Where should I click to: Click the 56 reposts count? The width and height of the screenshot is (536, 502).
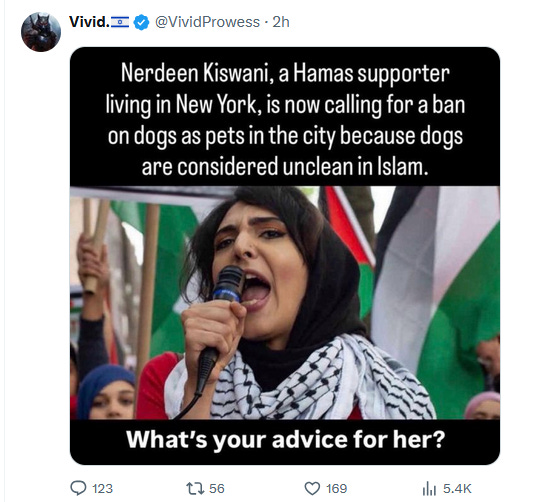pyautogui.click(x=217, y=488)
